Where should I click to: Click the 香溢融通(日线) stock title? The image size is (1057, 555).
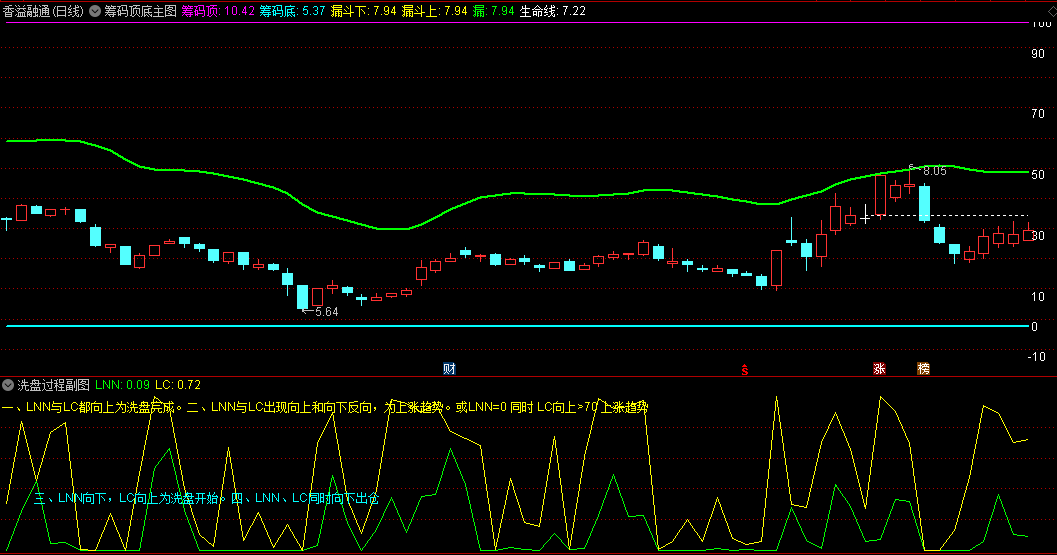click(44, 11)
